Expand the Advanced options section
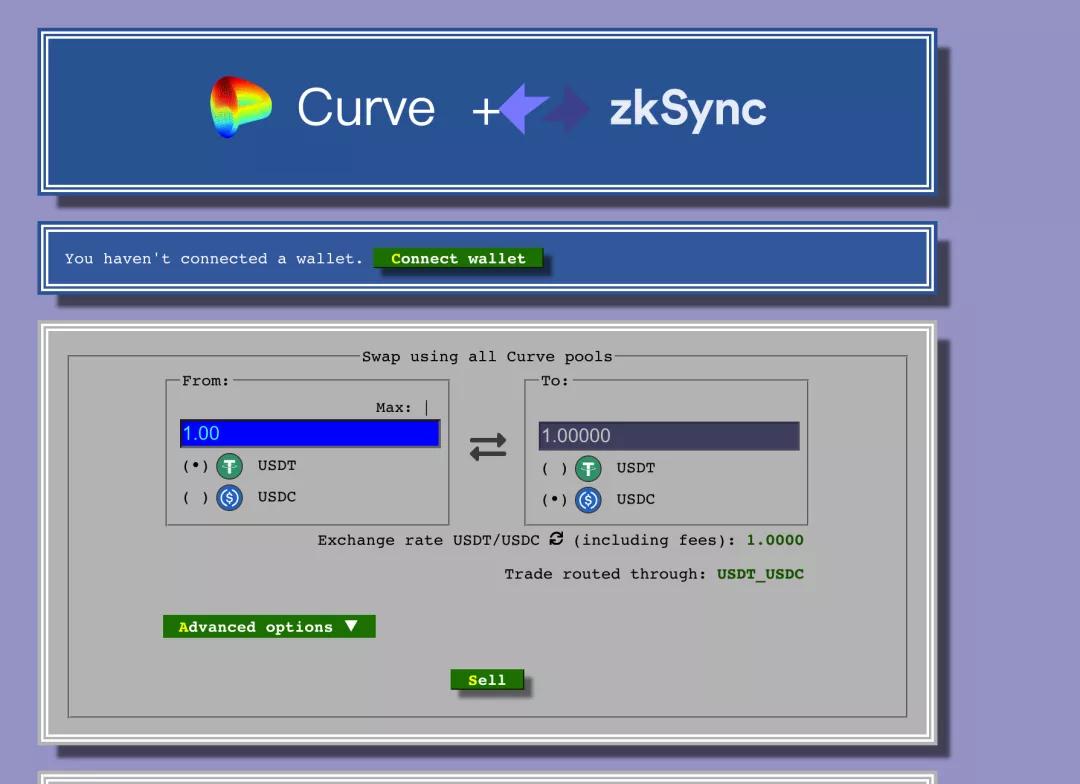Viewport: 1080px width, 784px height. coord(269,627)
